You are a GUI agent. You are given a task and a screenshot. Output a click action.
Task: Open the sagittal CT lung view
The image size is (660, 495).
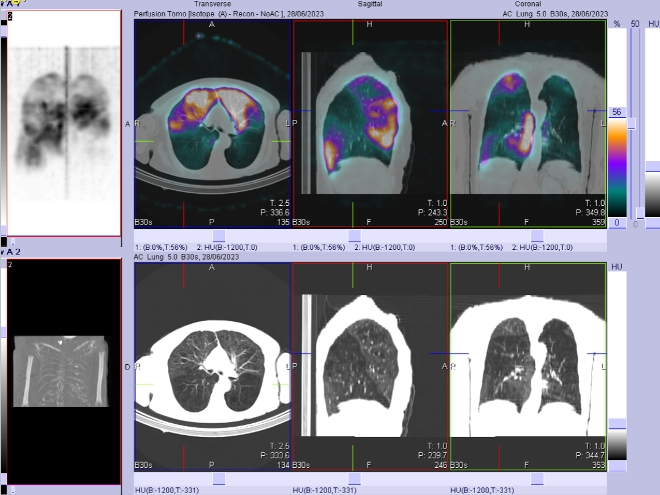370,365
